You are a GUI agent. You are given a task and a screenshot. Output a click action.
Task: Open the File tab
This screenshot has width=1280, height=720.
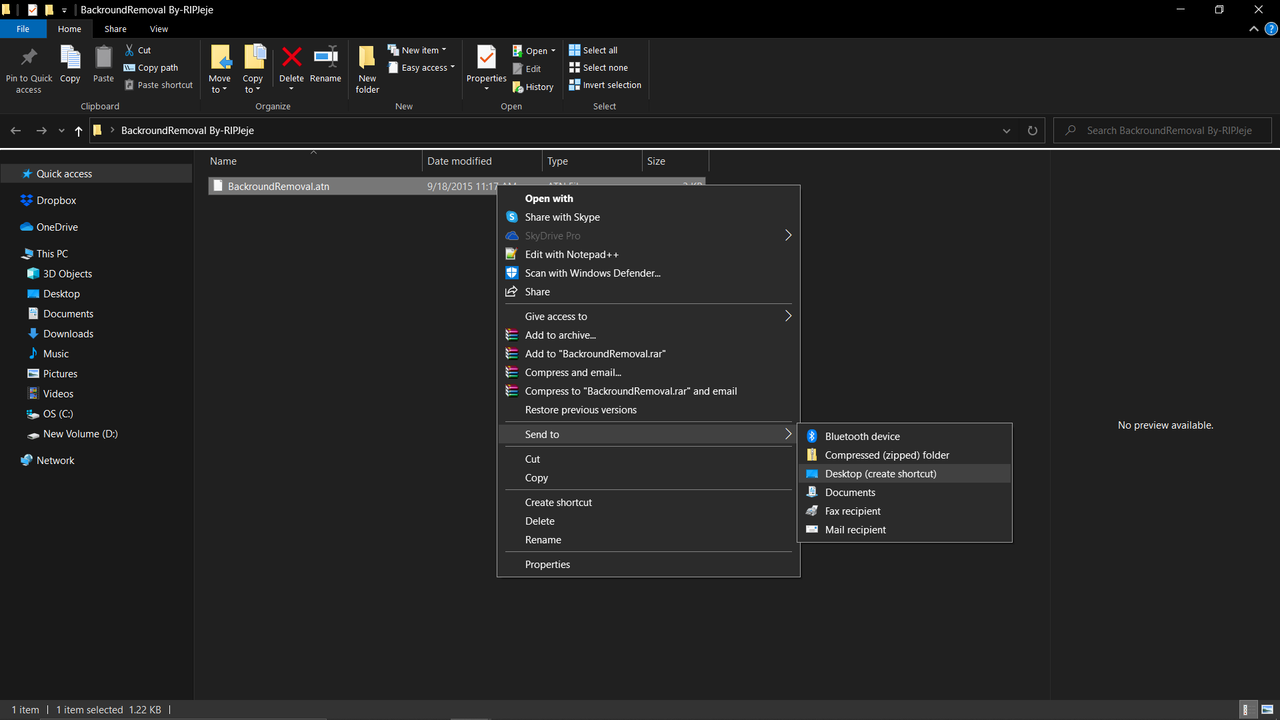(23, 29)
